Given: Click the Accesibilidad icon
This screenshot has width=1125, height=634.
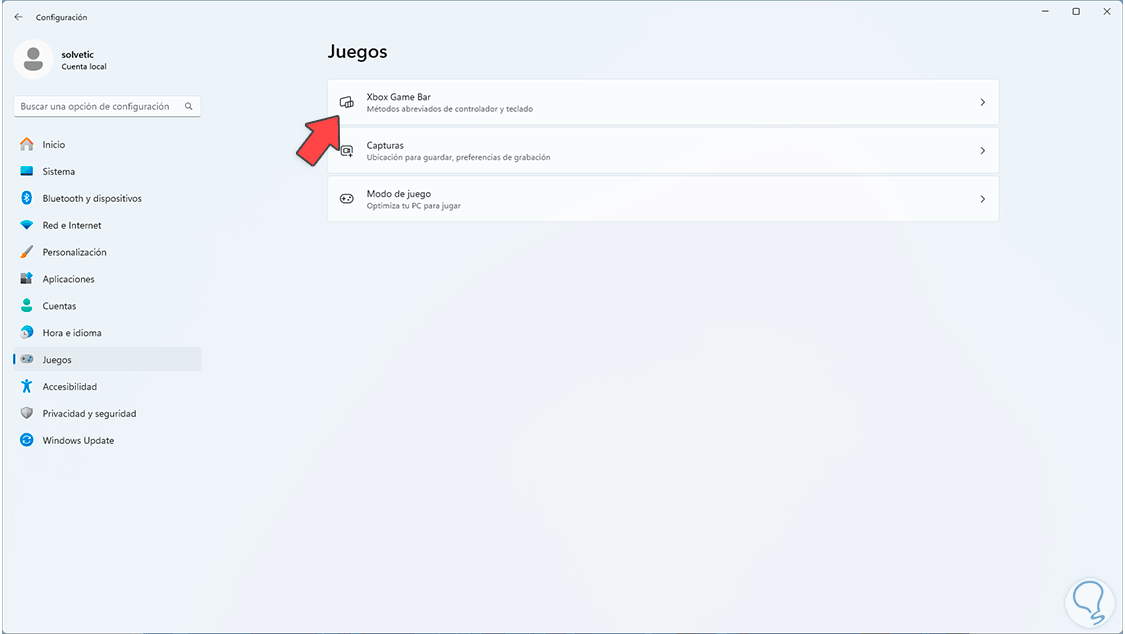Looking at the screenshot, I should (27, 387).
